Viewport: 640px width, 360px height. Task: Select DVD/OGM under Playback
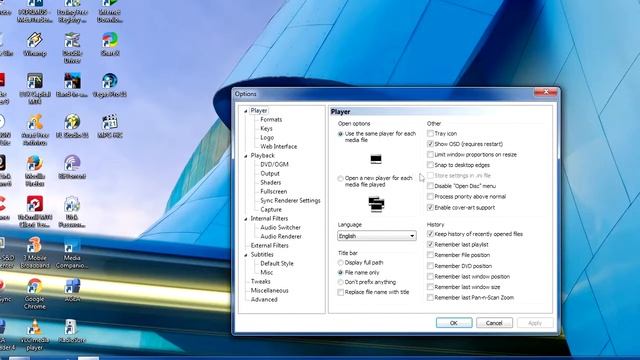pos(274,164)
